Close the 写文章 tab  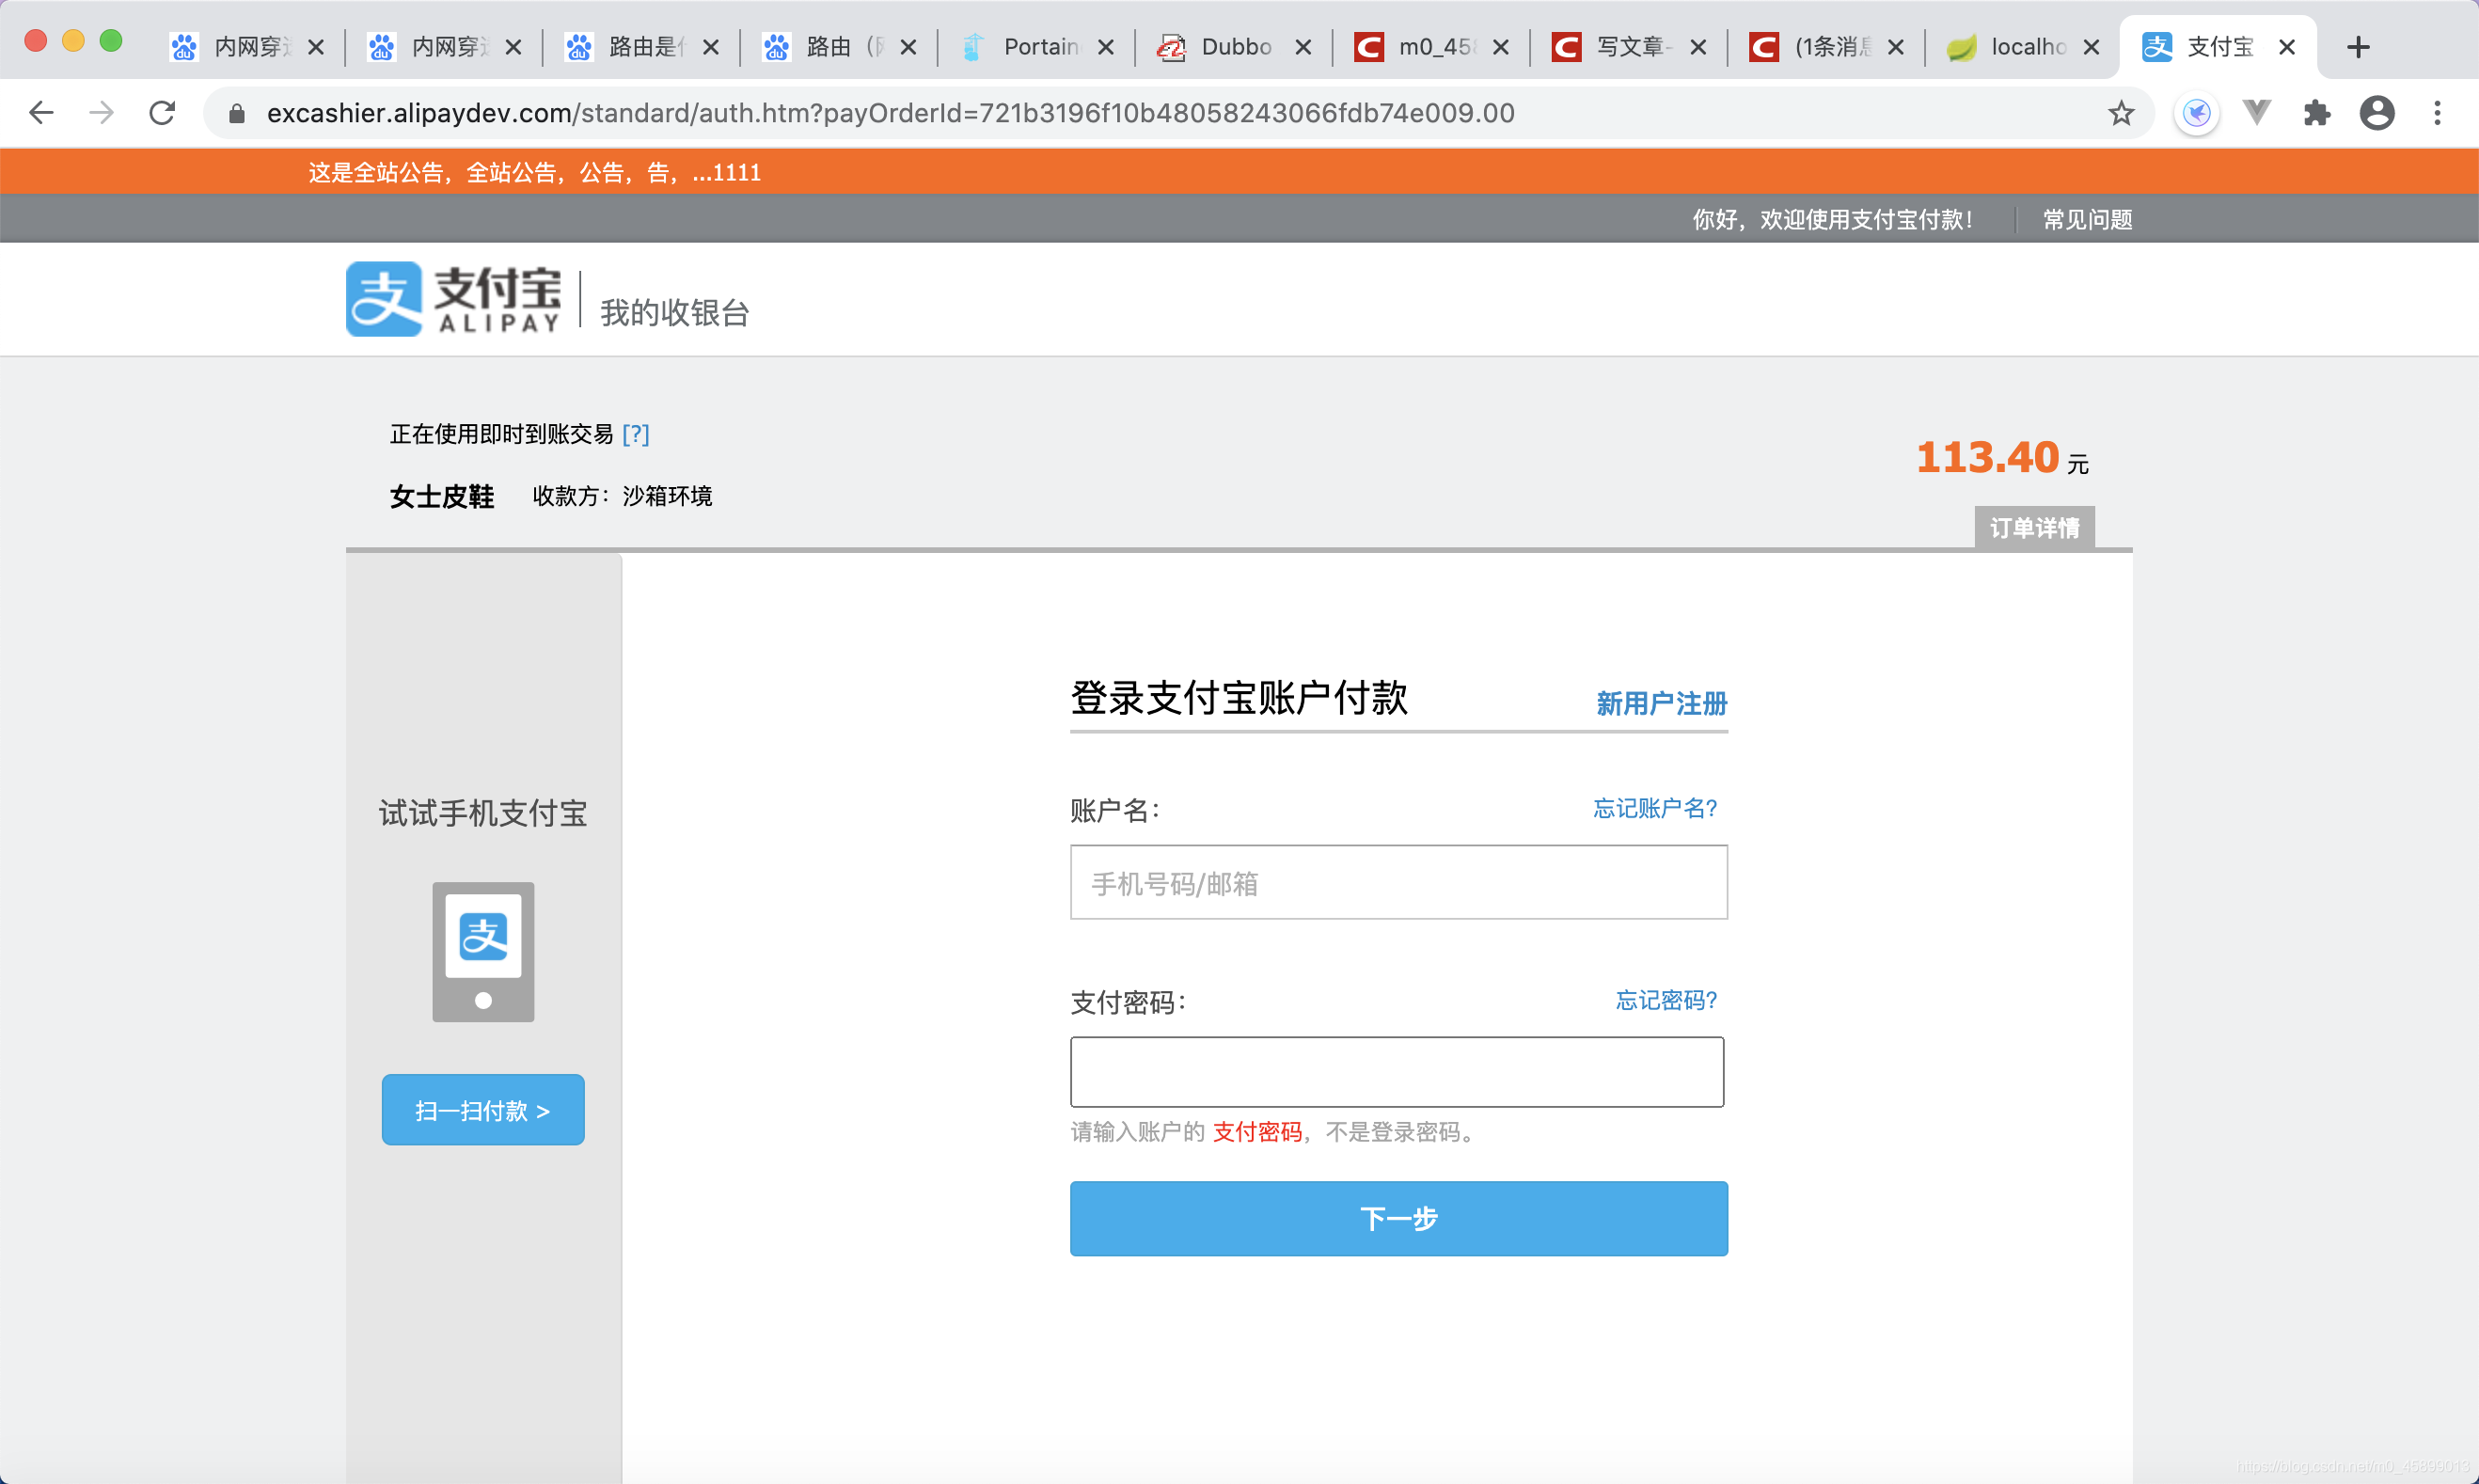[1698, 47]
